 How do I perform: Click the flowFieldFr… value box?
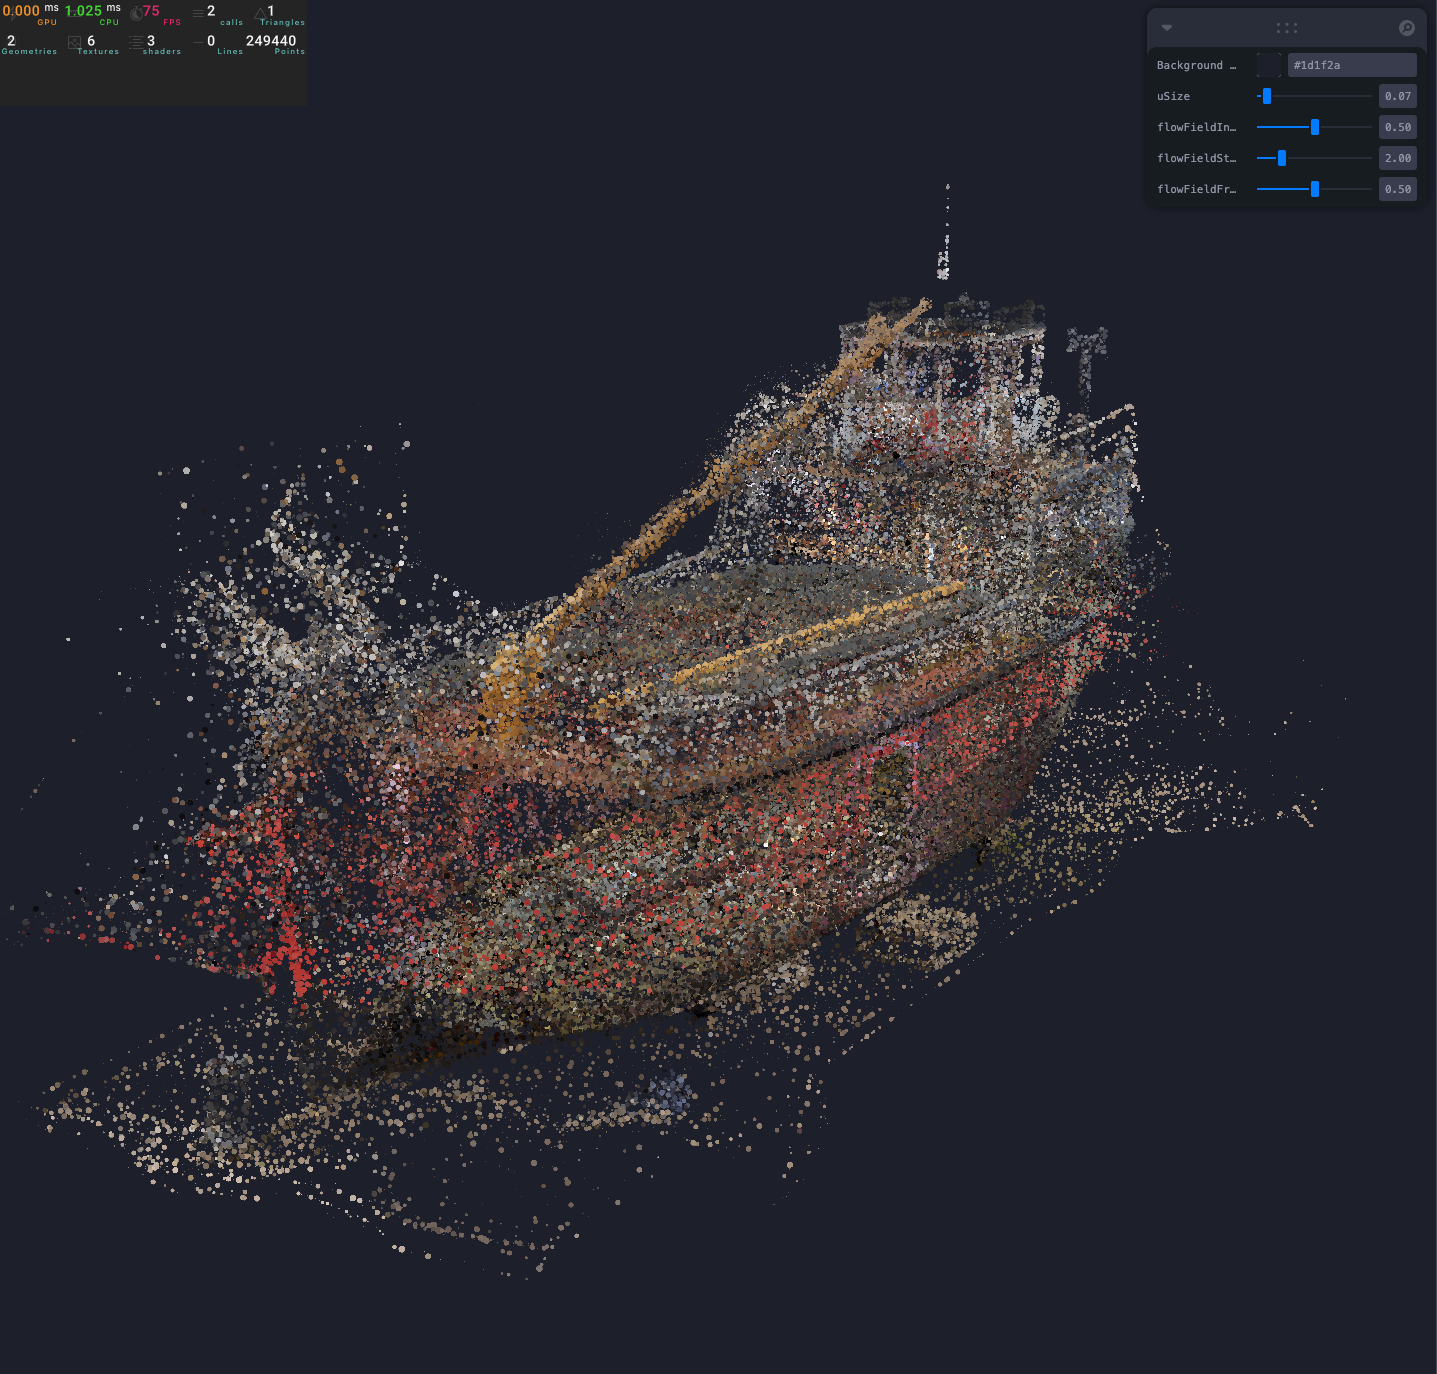(x=1397, y=189)
